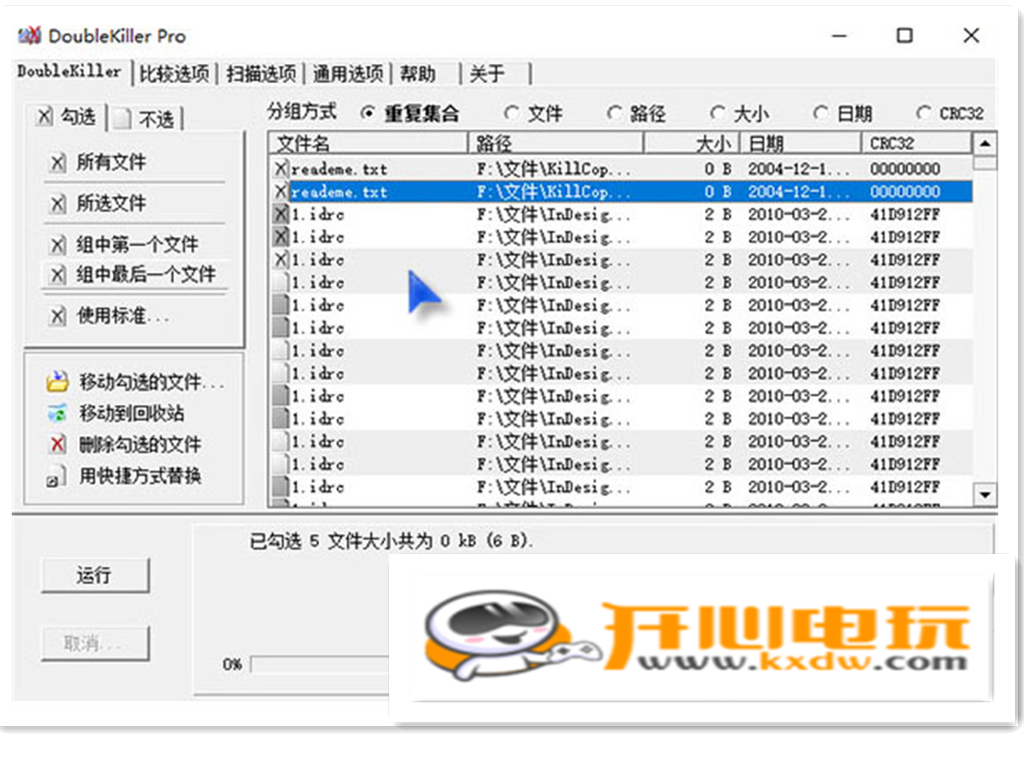Uncheck the highlighted readme.txt row checkbox
Viewport: 1024px width, 768px height.
pyautogui.click(x=282, y=191)
